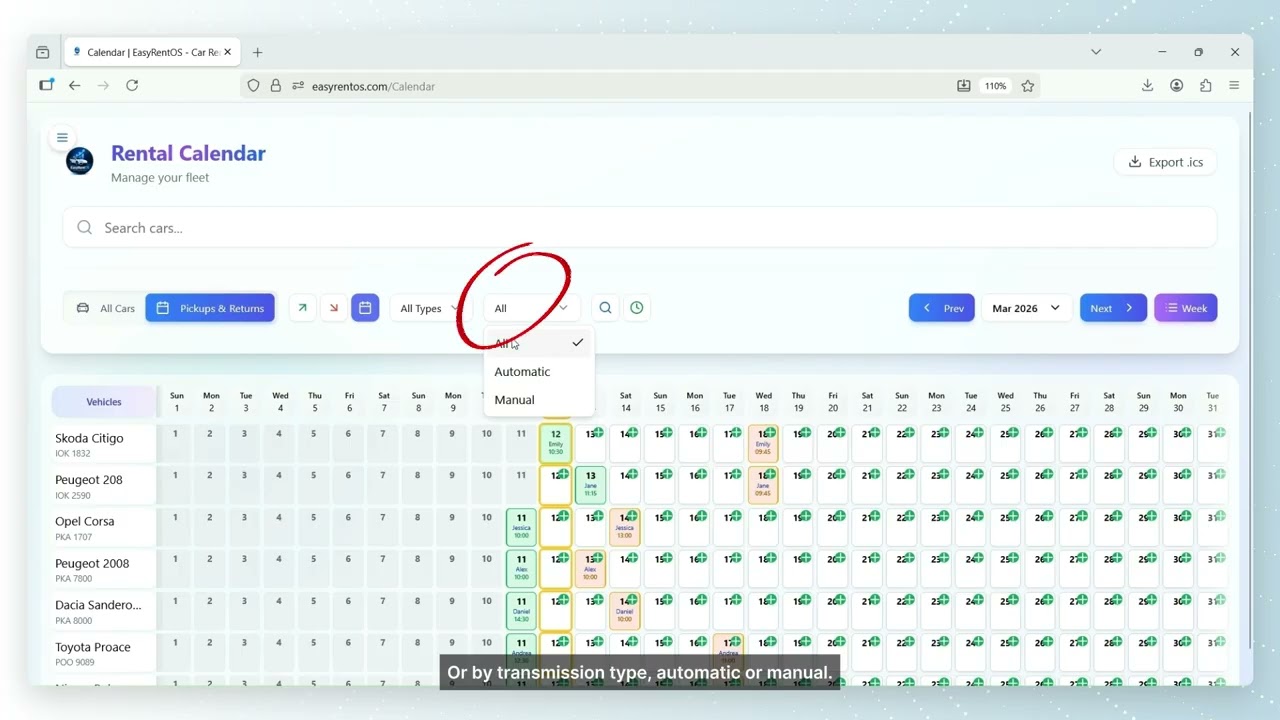
Task: Select Manual transmission option
Action: [539, 399]
